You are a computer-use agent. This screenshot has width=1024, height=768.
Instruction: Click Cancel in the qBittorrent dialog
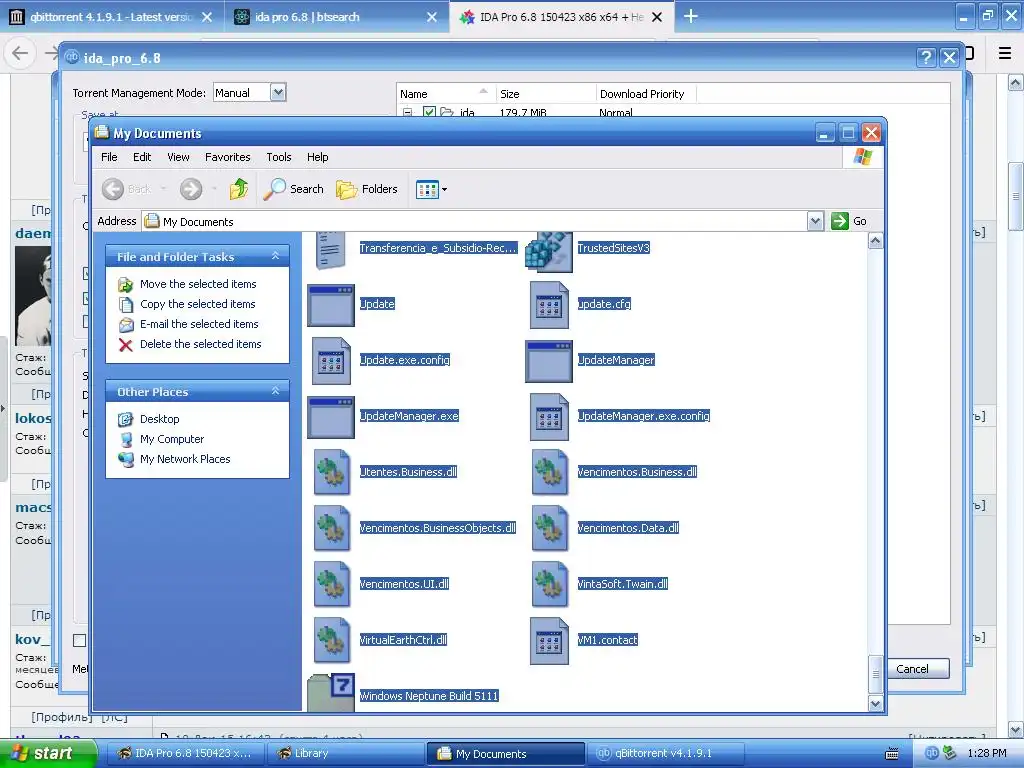pos(912,669)
